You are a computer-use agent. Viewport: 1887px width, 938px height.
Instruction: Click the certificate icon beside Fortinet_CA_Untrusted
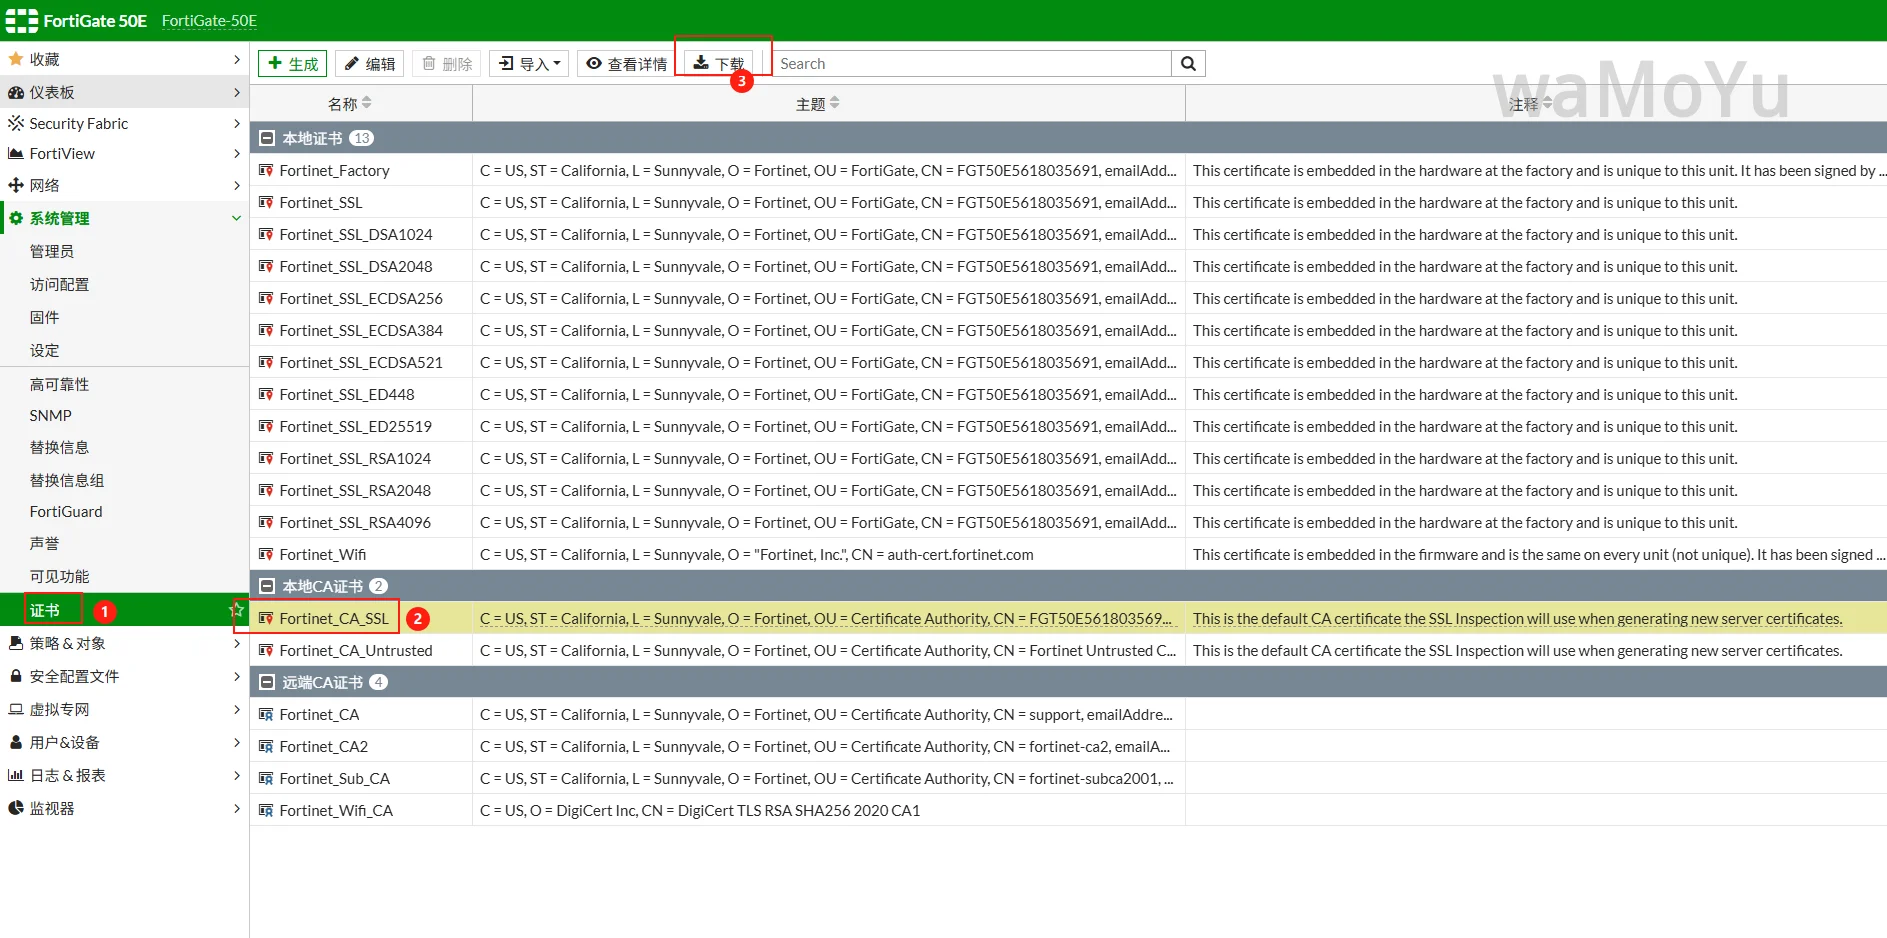coord(266,650)
